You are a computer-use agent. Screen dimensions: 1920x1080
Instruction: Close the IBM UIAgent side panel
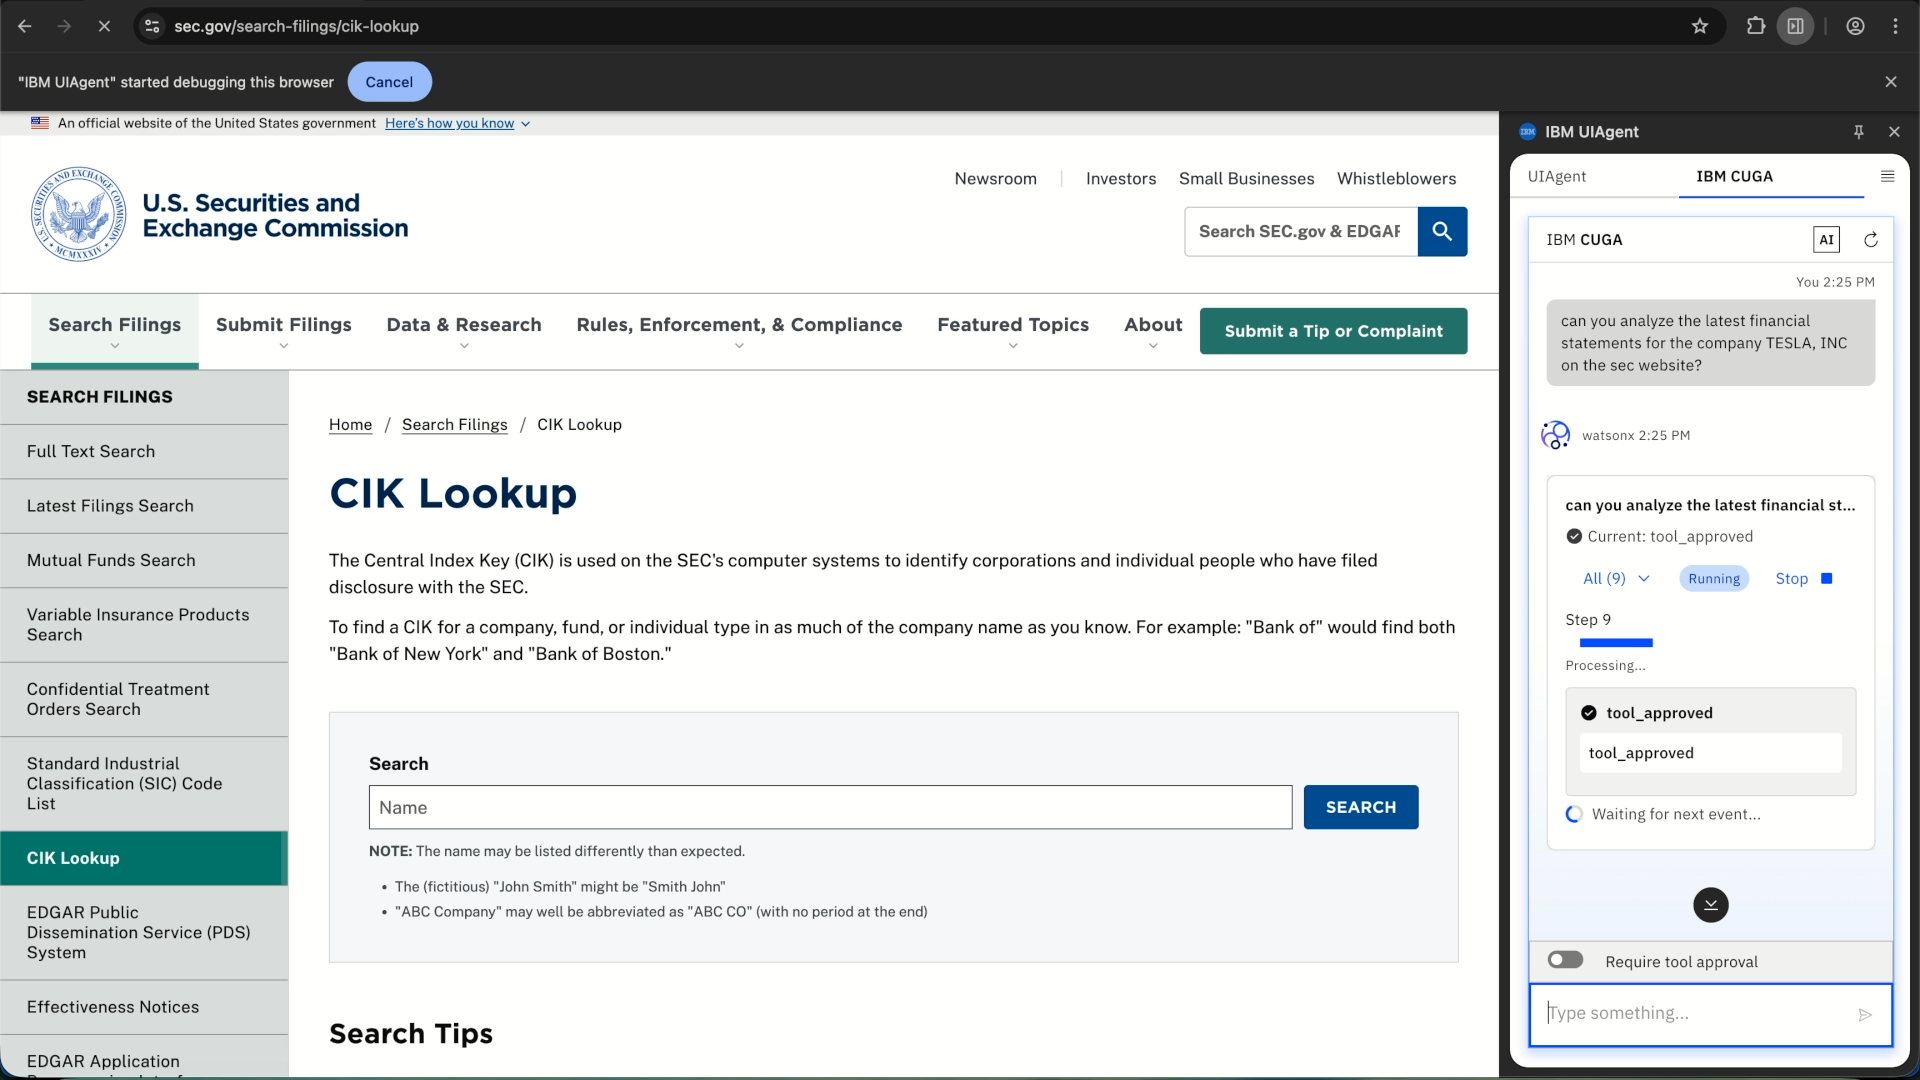pyautogui.click(x=1894, y=132)
